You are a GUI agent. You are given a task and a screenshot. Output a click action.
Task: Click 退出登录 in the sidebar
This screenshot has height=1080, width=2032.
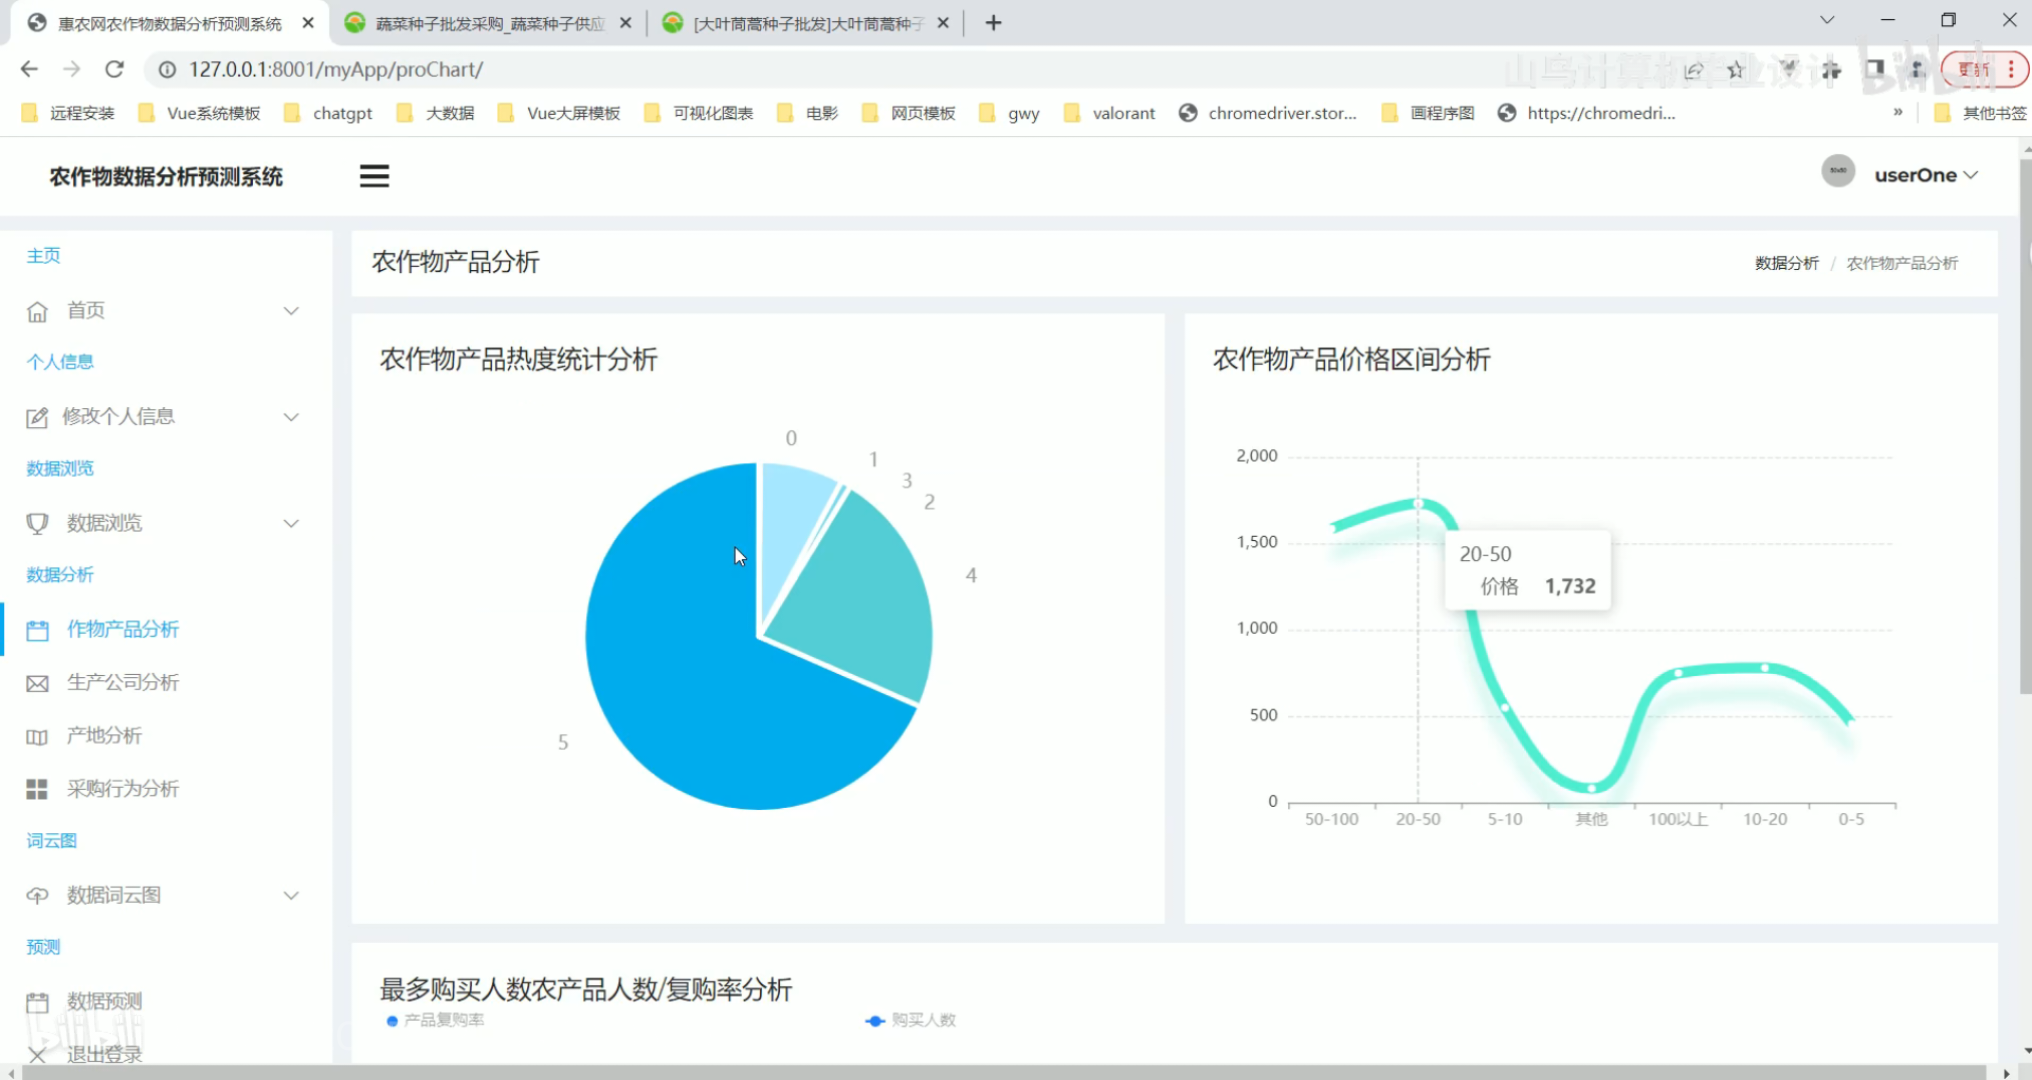click(104, 1054)
